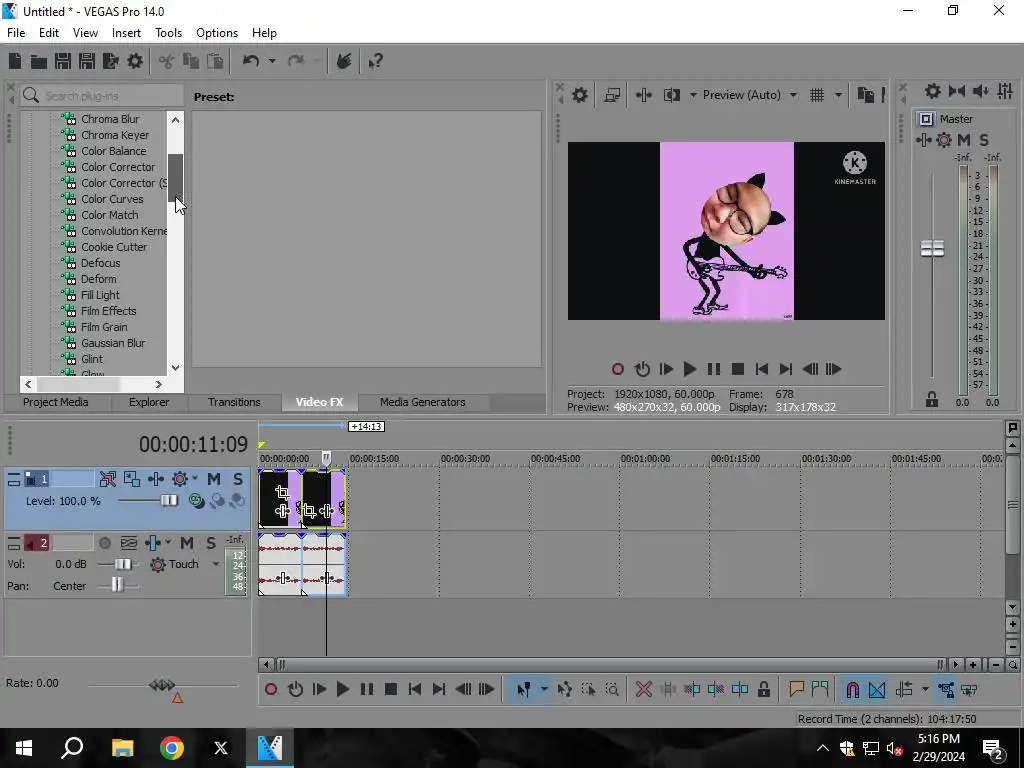This screenshot has width=1024, height=768.
Task: Open a project with the folder icon
Action: click(x=39, y=61)
